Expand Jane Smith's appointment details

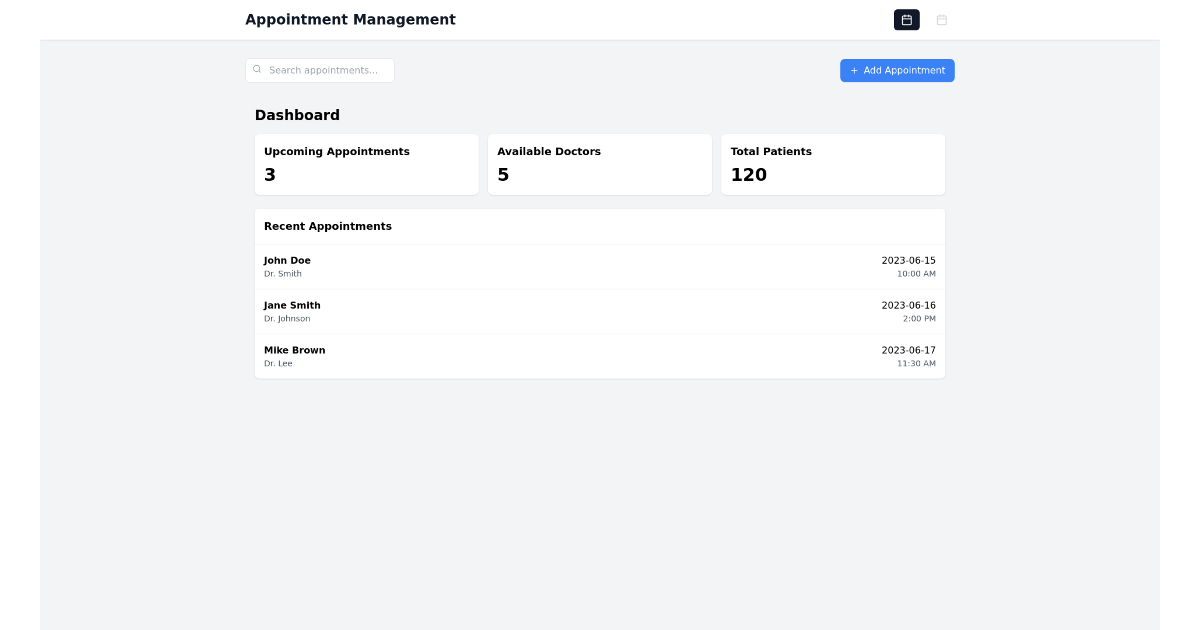[599, 310]
